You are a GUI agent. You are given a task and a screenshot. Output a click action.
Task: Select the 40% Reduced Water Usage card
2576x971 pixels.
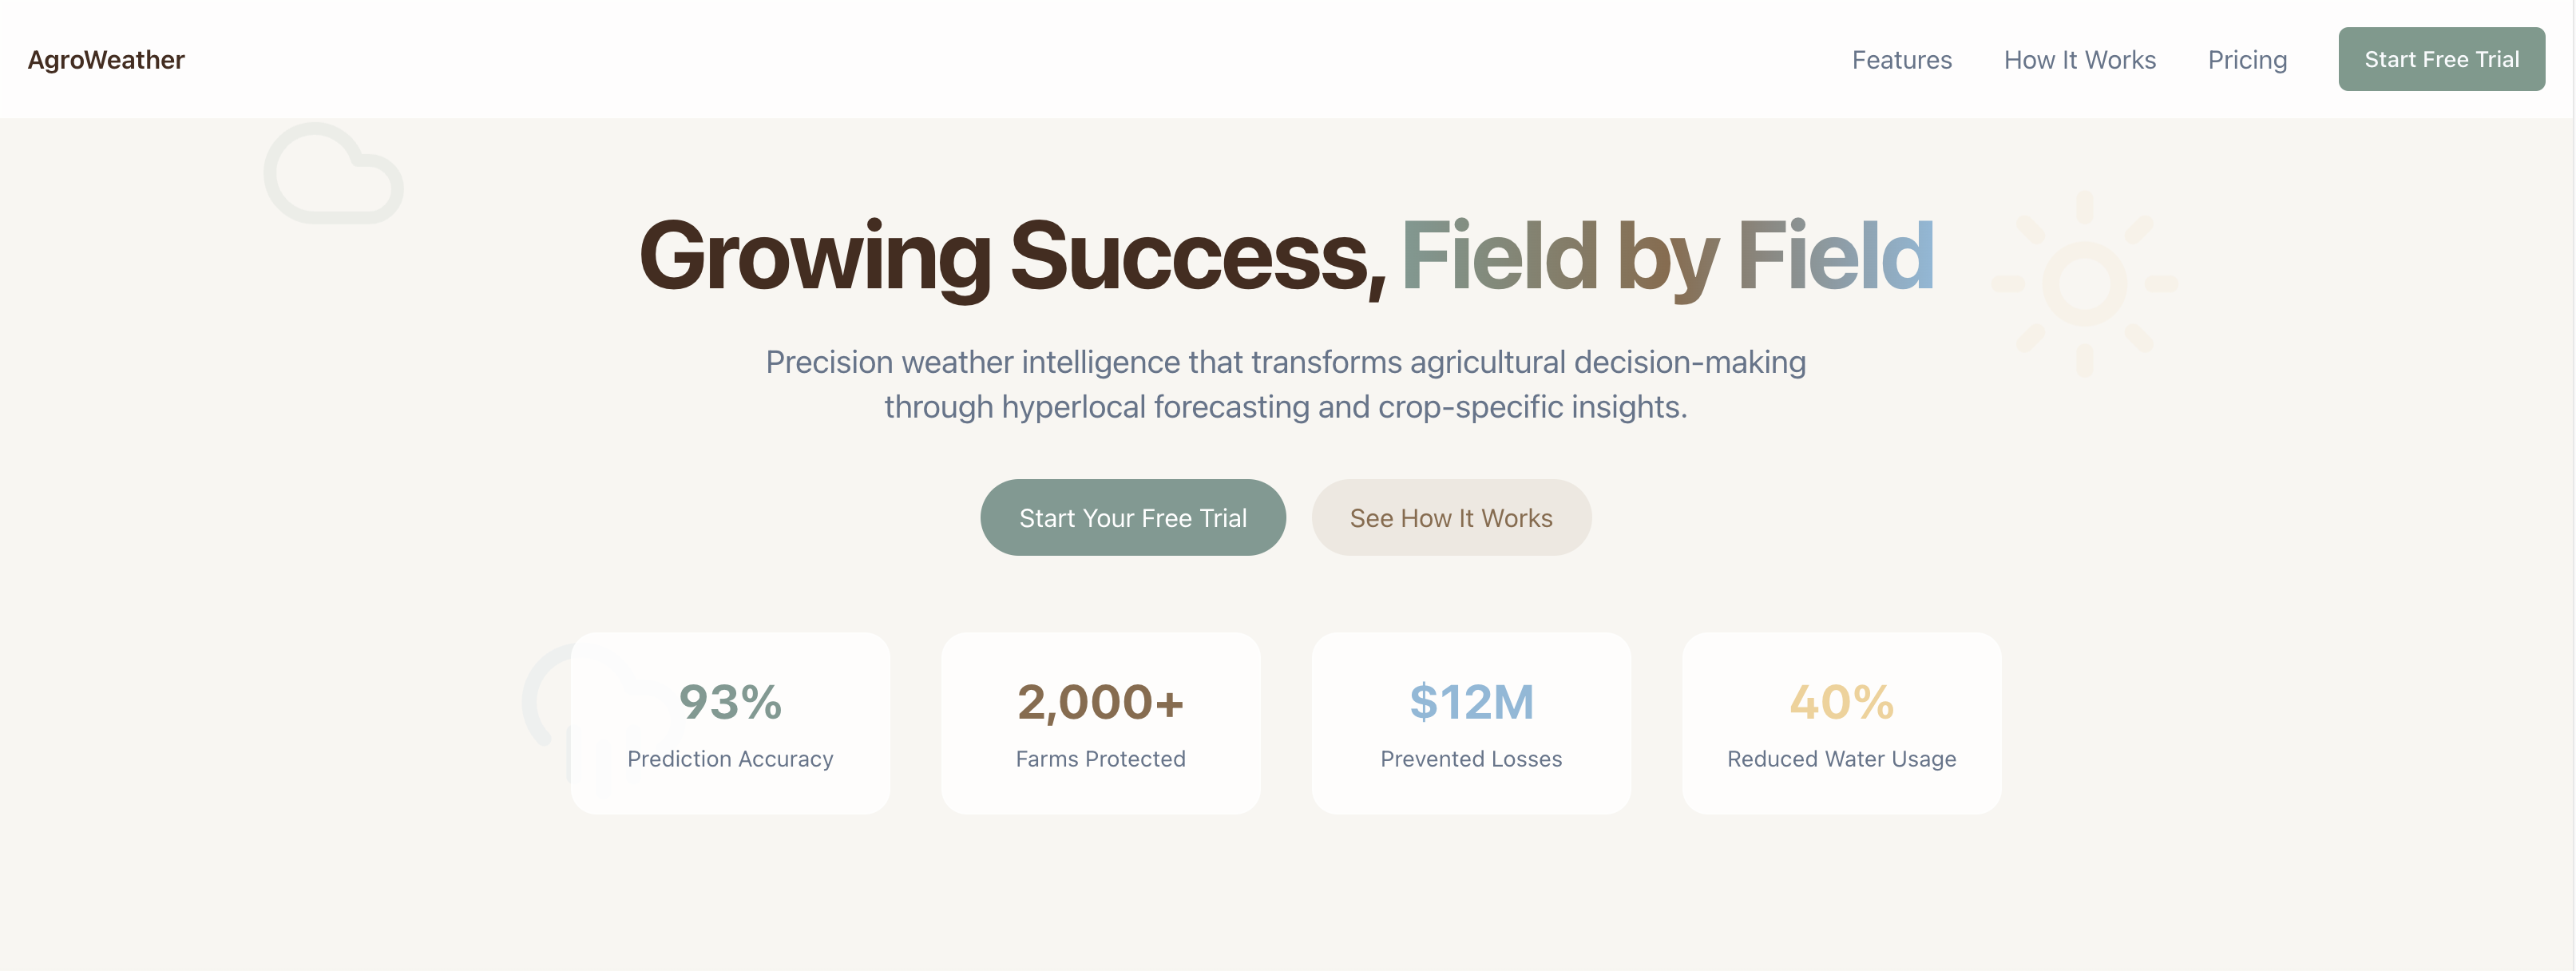(x=1841, y=723)
